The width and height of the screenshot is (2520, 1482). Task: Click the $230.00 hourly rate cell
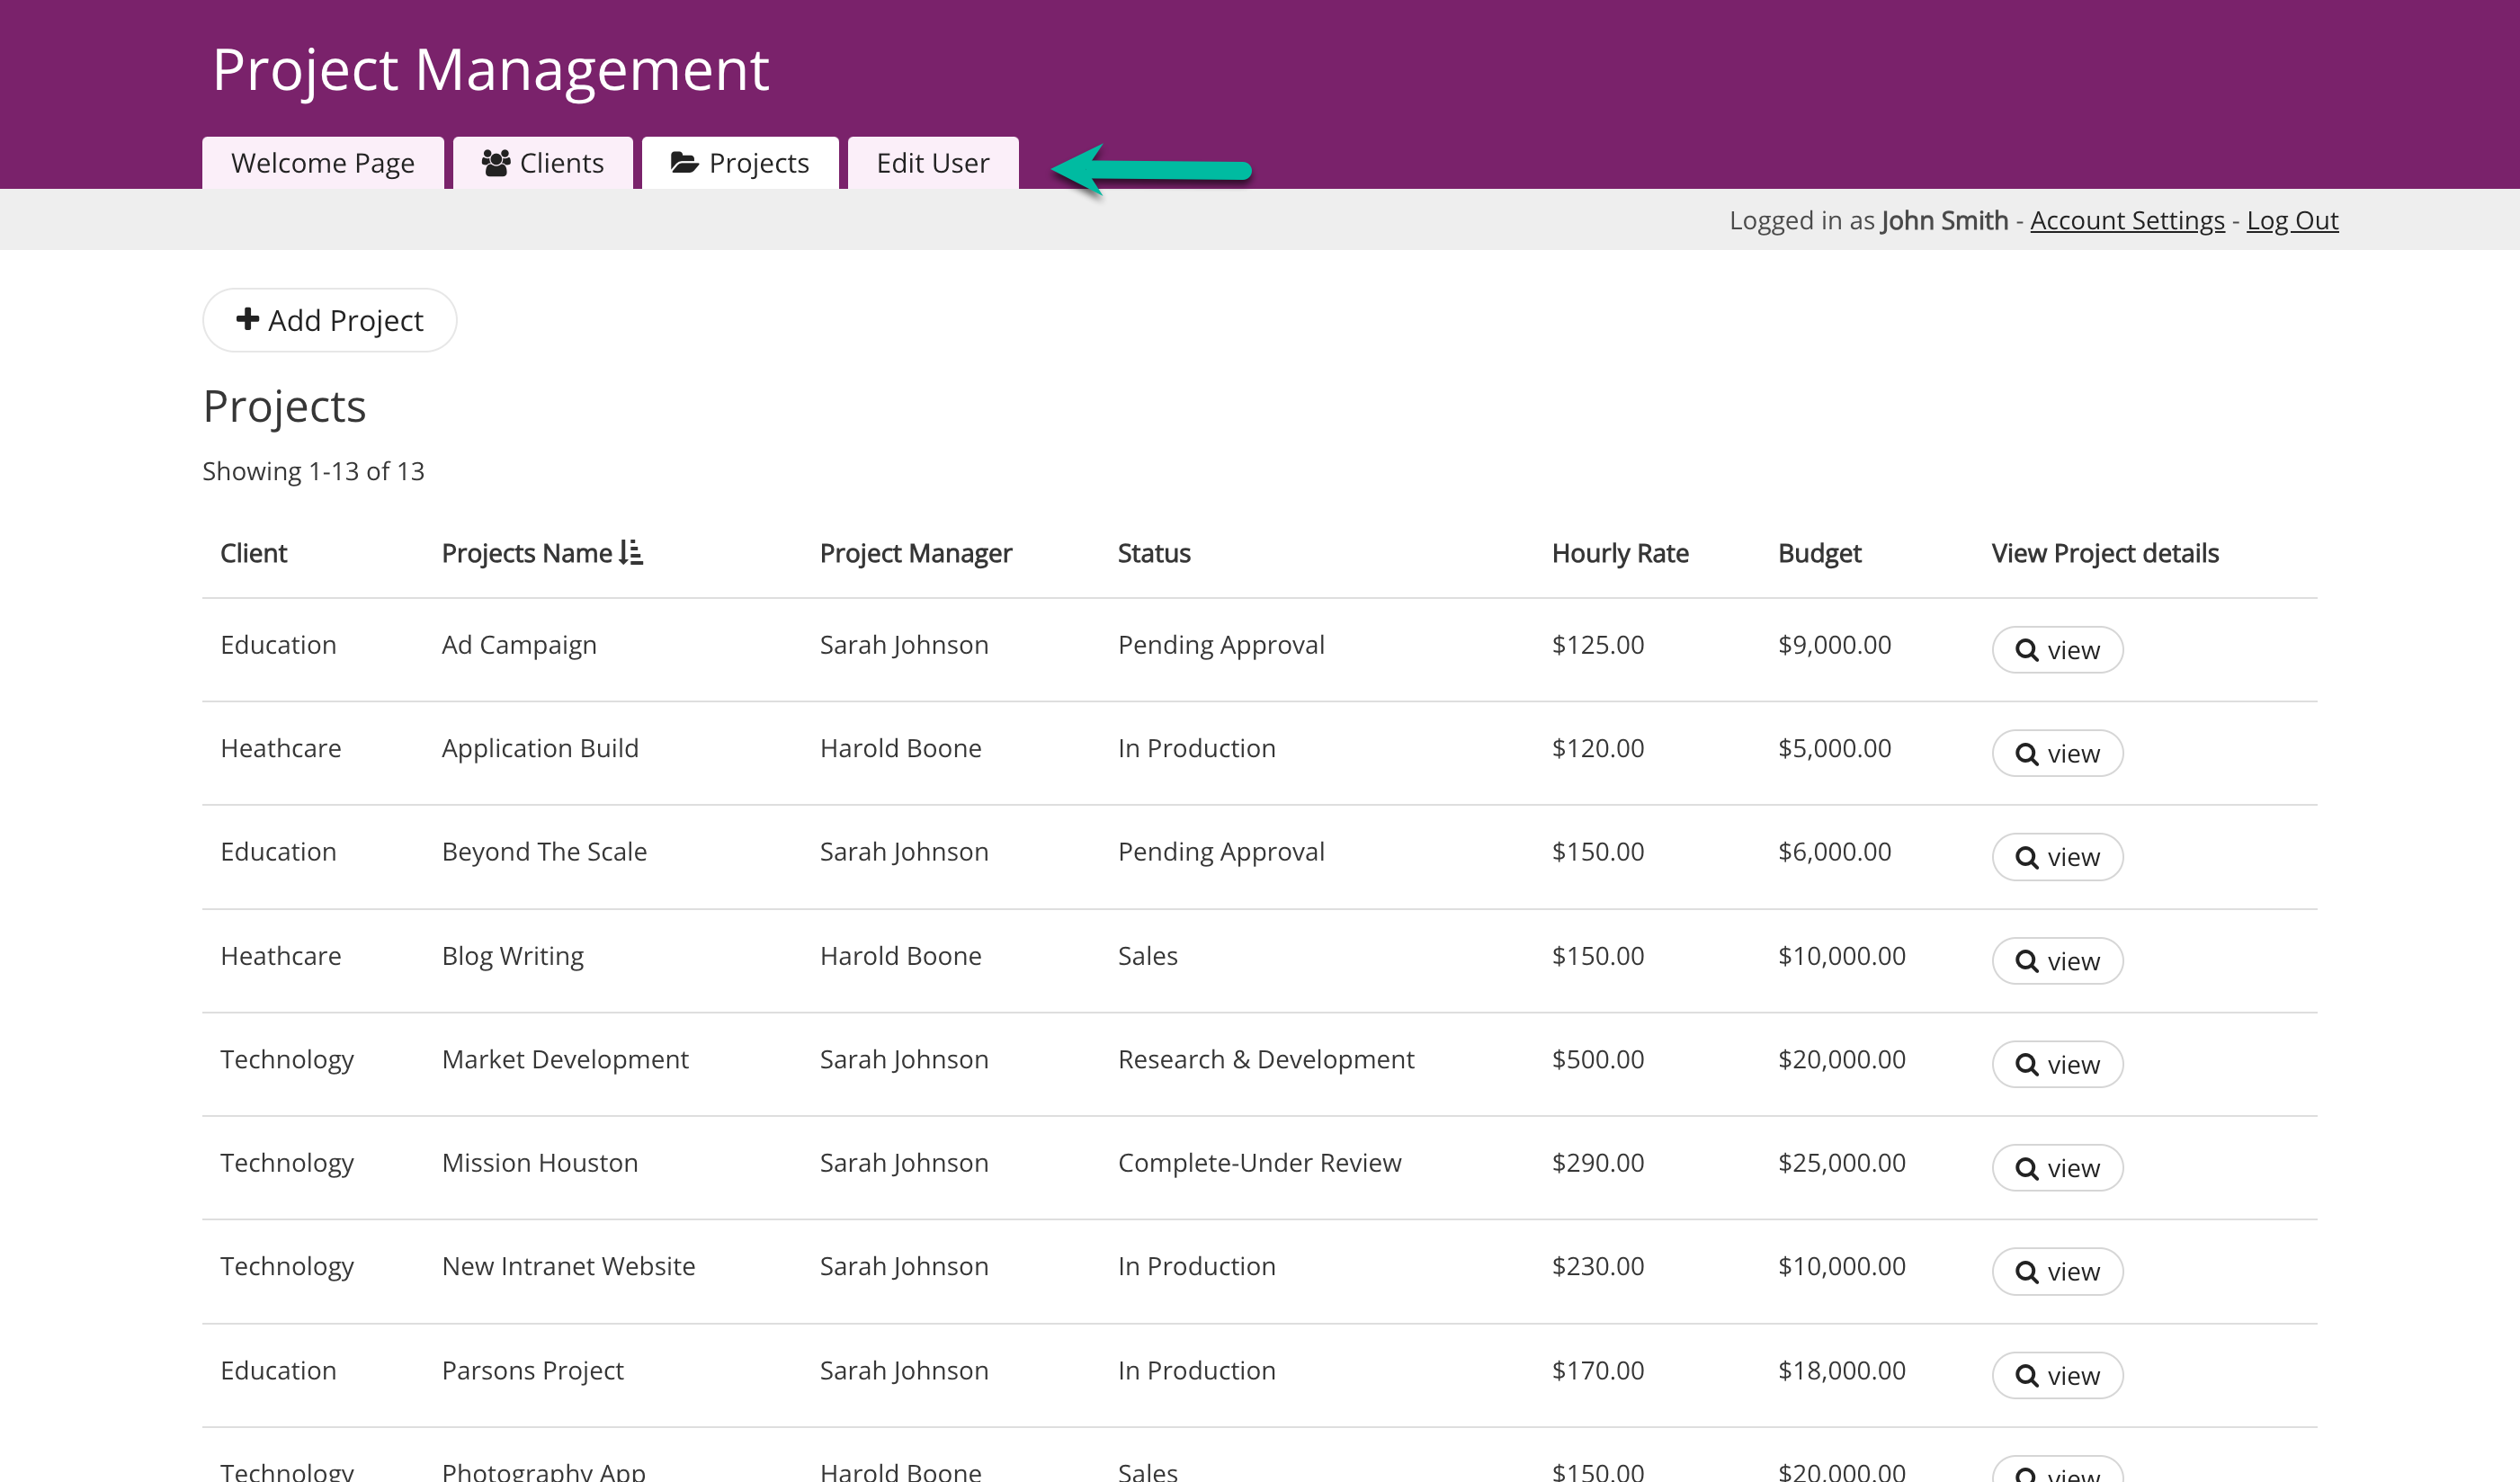[1598, 1266]
